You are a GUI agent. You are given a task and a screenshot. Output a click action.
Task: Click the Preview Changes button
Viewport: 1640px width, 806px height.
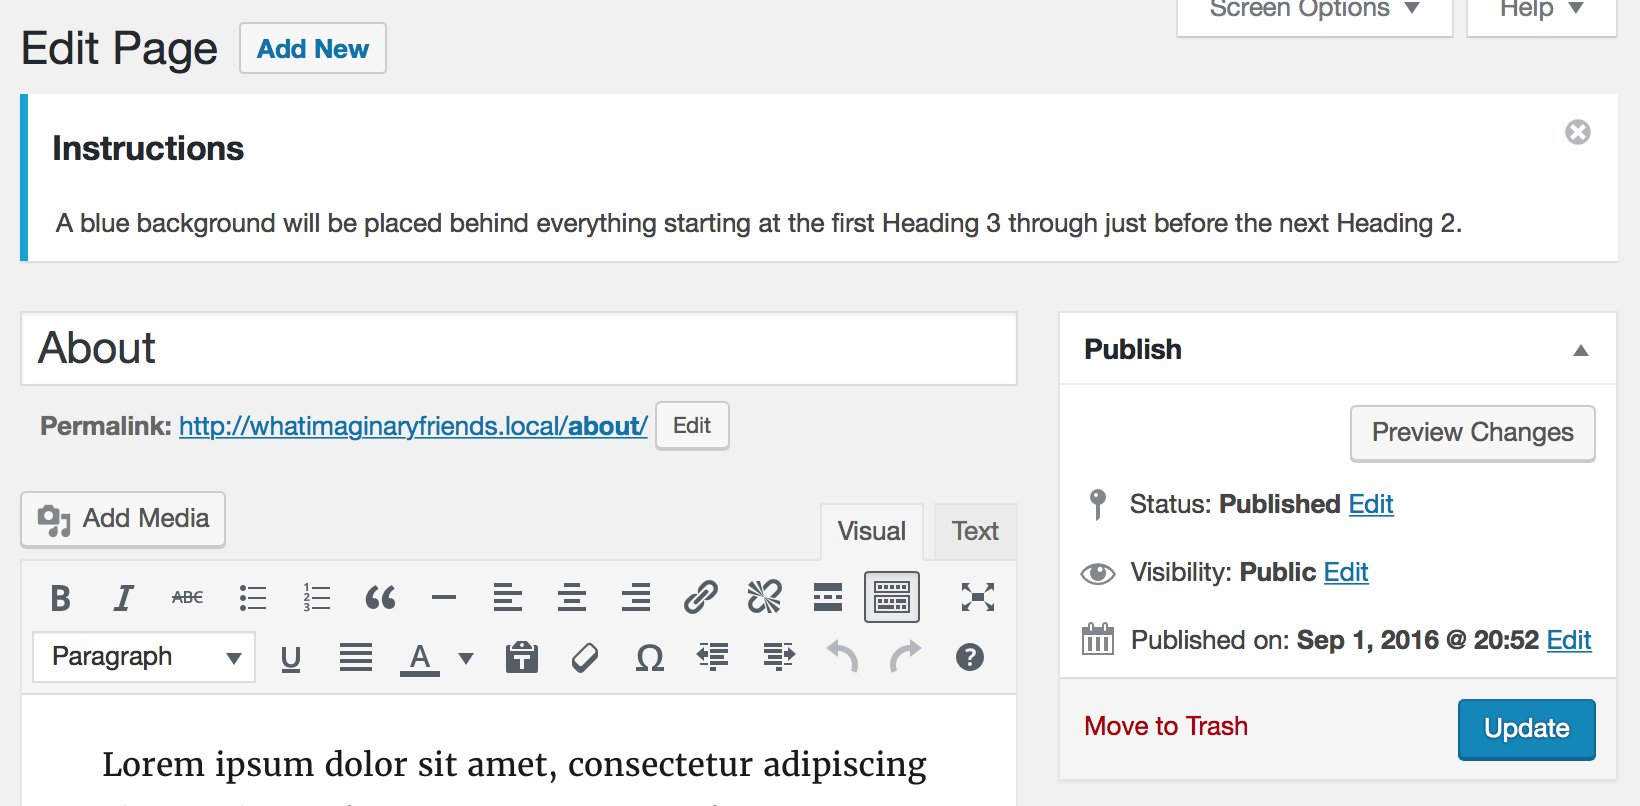pyautogui.click(x=1473, y=433)
